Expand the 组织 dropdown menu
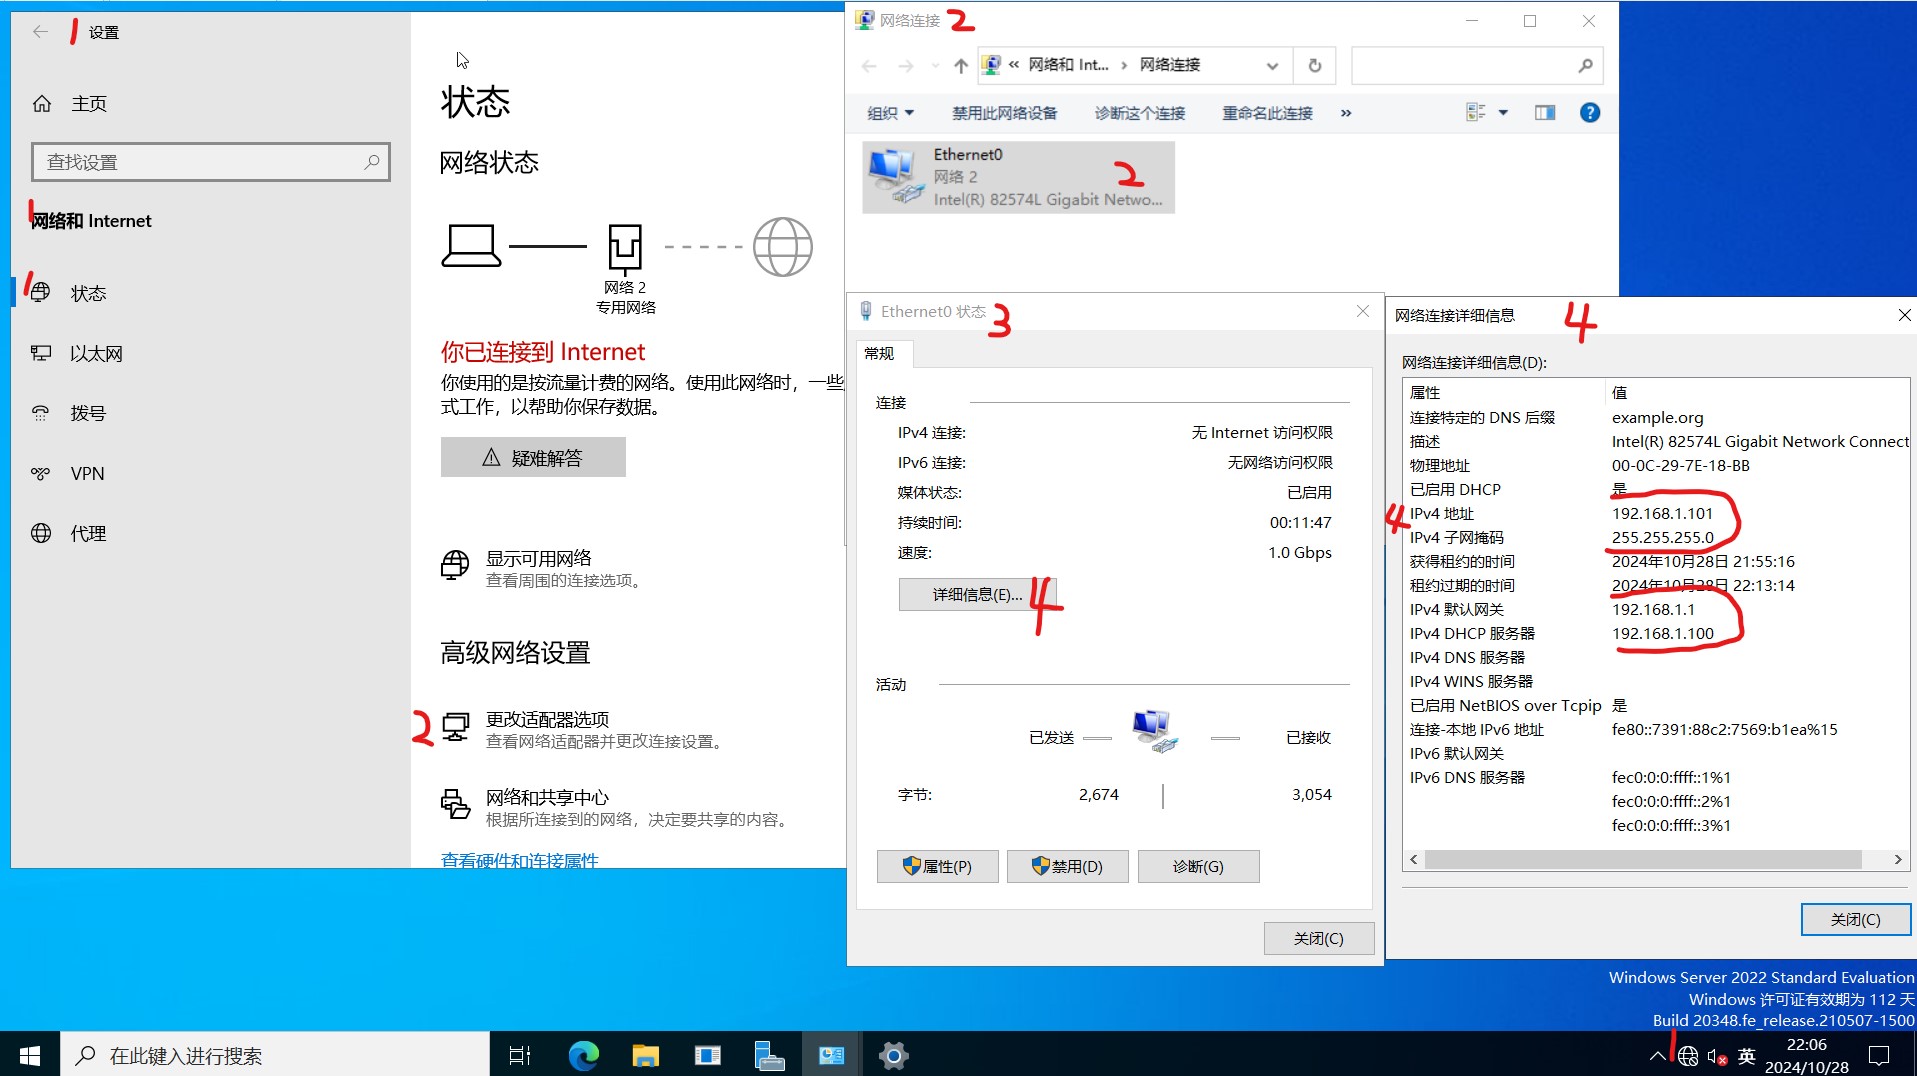 pos(888,112)
